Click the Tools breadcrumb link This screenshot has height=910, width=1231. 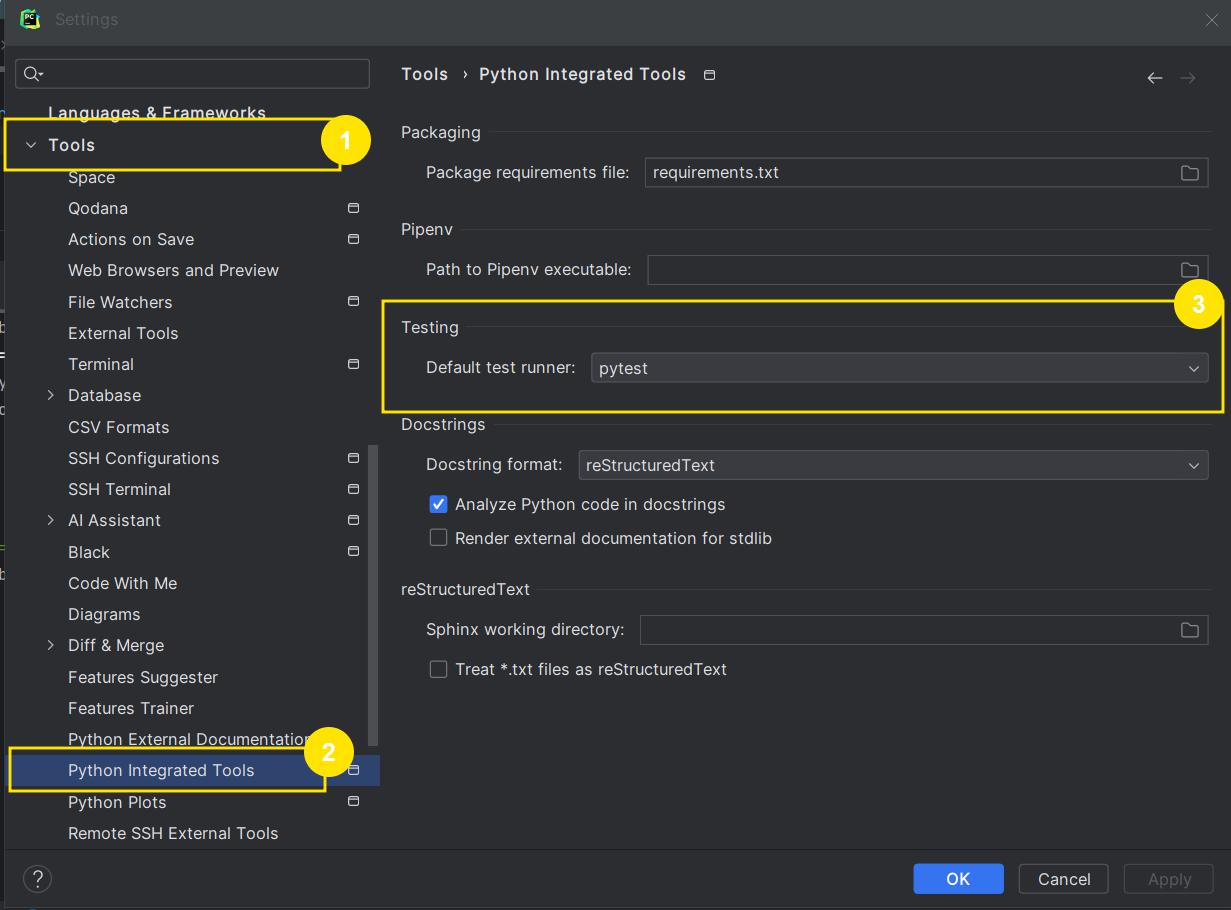pyautogui.click(x=424, y=74)
